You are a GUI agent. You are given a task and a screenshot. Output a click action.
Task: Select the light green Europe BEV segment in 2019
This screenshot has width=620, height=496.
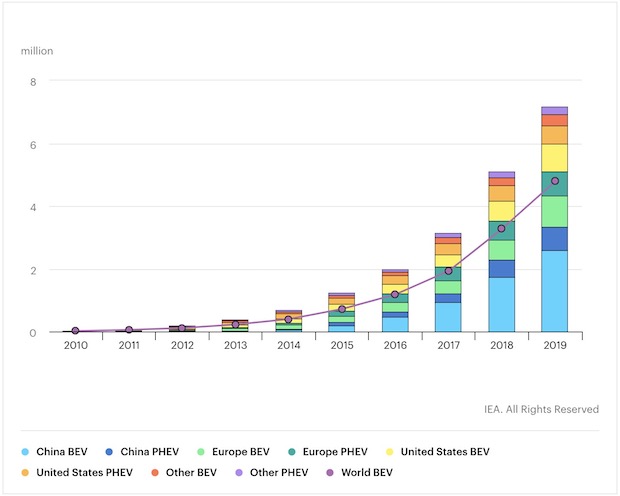[x=555, y=211]
